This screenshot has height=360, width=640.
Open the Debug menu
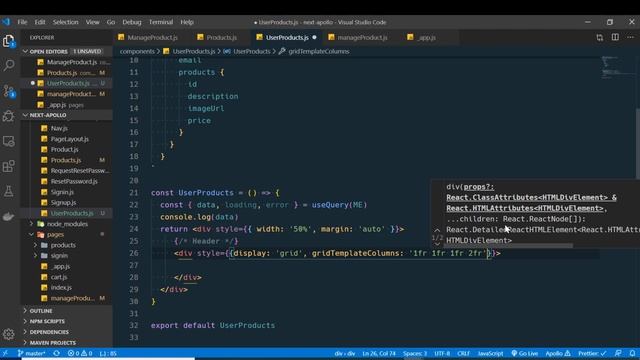tap(131, 22)
